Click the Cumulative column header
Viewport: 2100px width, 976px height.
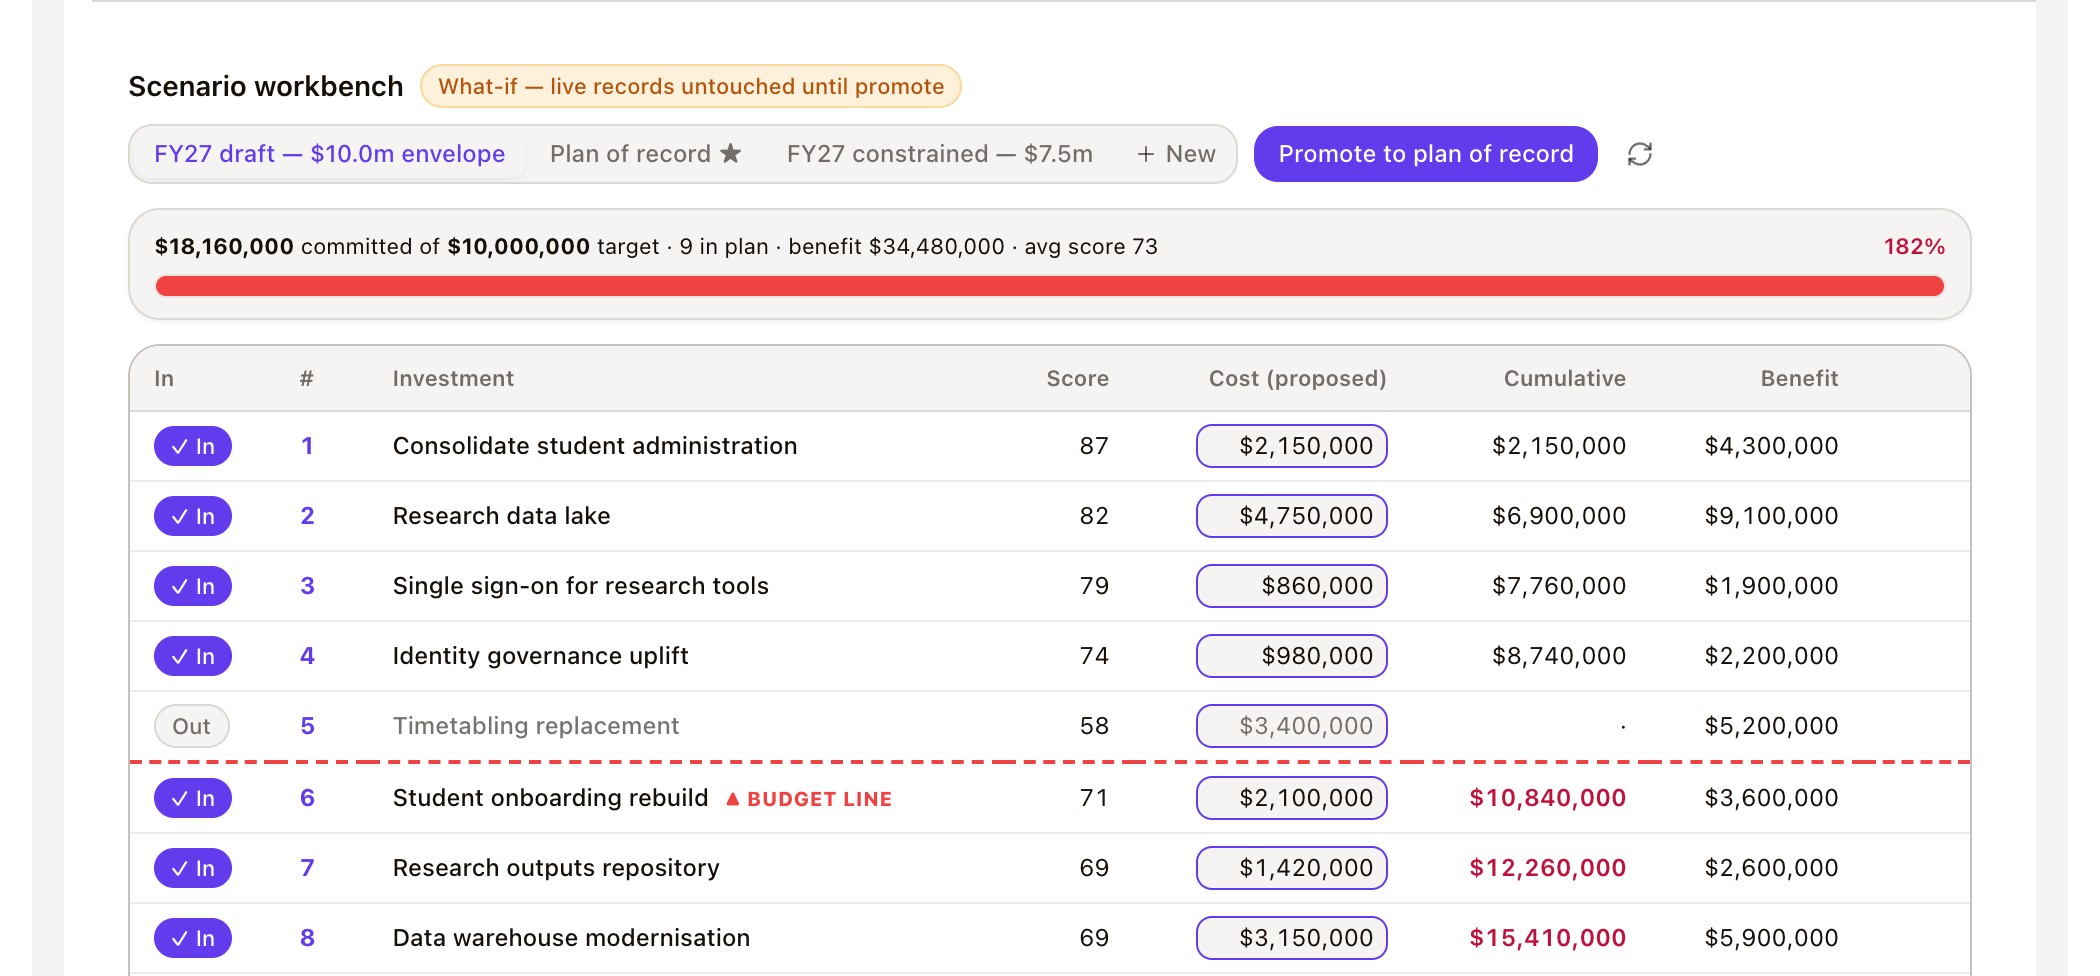[x=1564, y=378]
